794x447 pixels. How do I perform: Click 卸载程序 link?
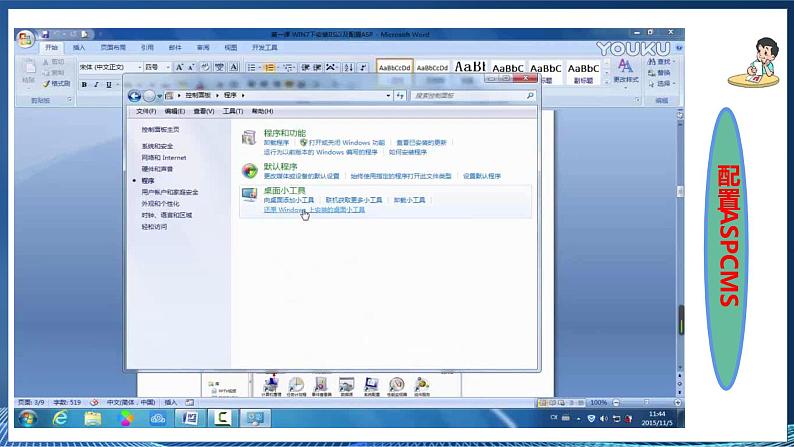point(276,143)
